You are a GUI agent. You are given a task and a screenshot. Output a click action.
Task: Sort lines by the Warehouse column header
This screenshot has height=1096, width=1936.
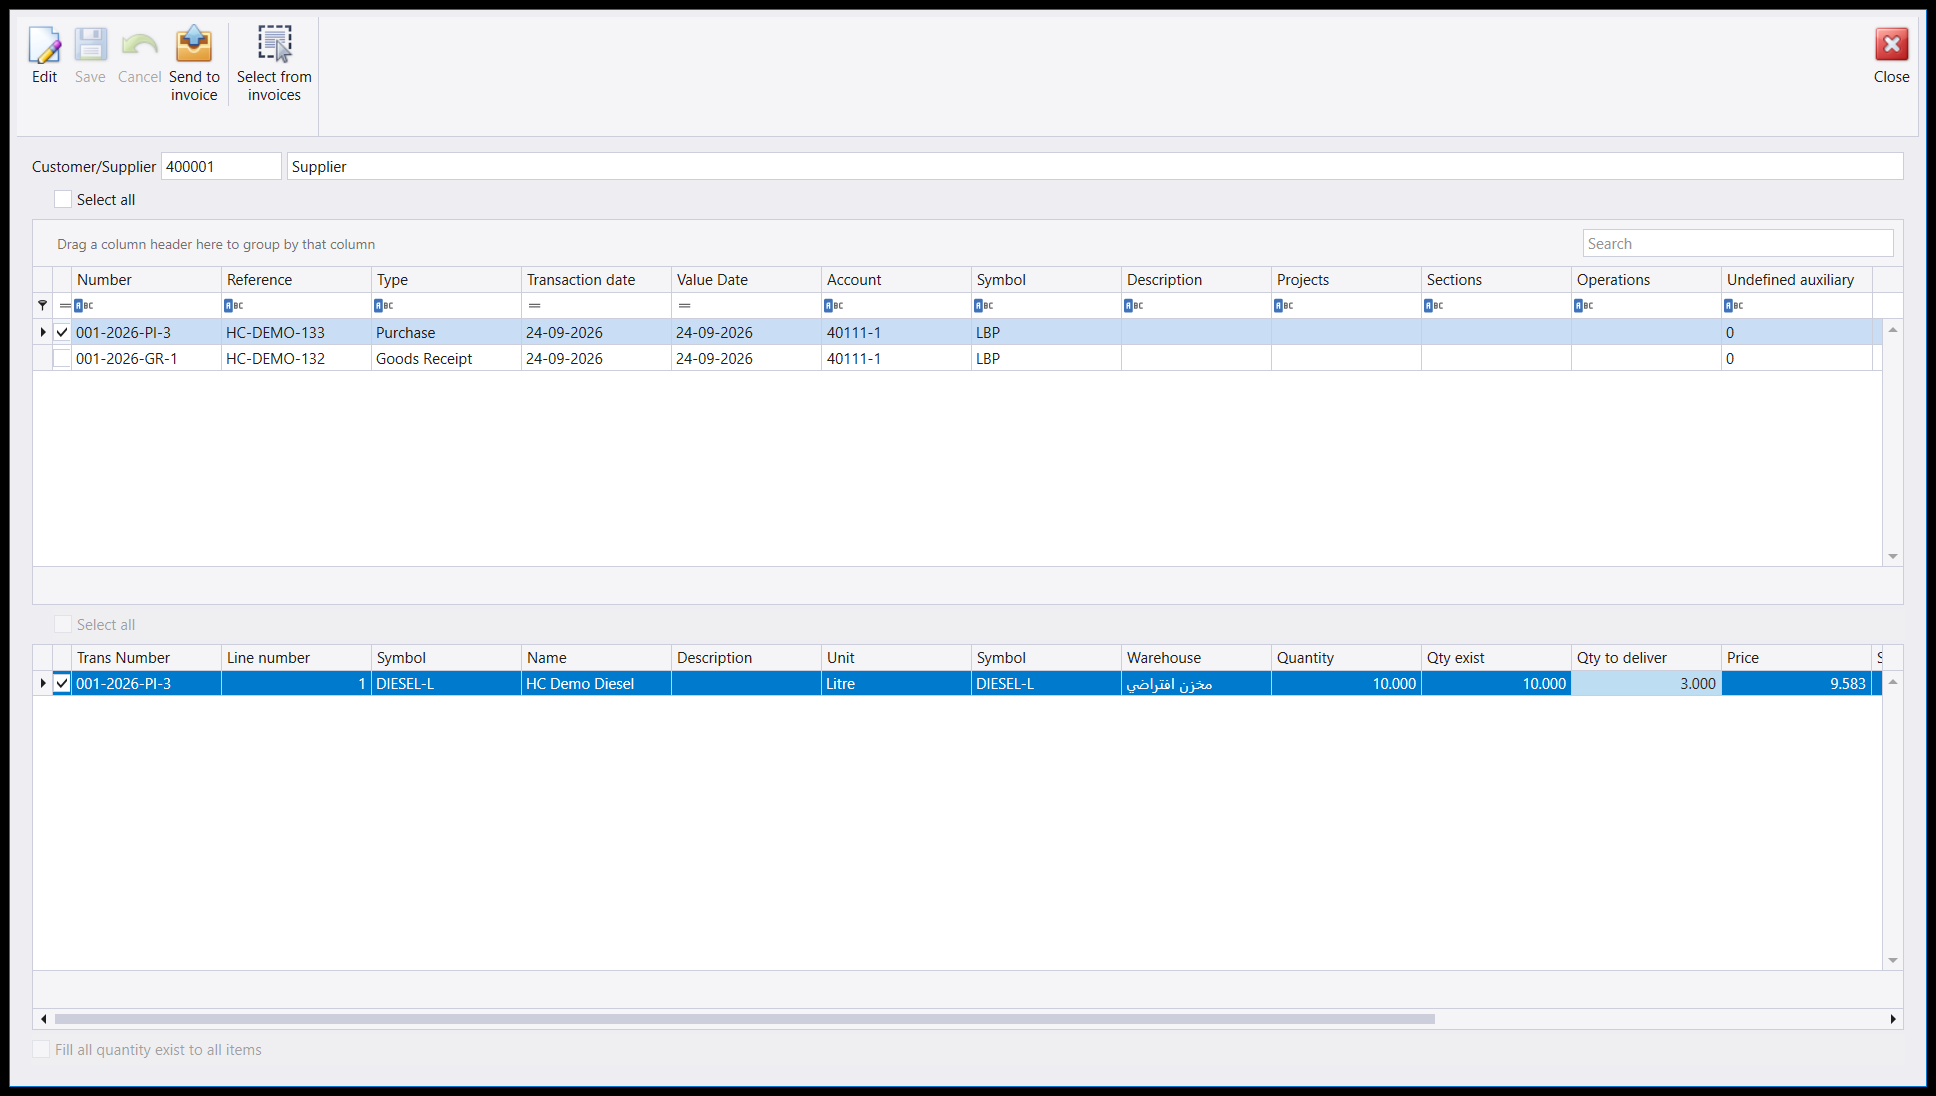coord(1196,658)
